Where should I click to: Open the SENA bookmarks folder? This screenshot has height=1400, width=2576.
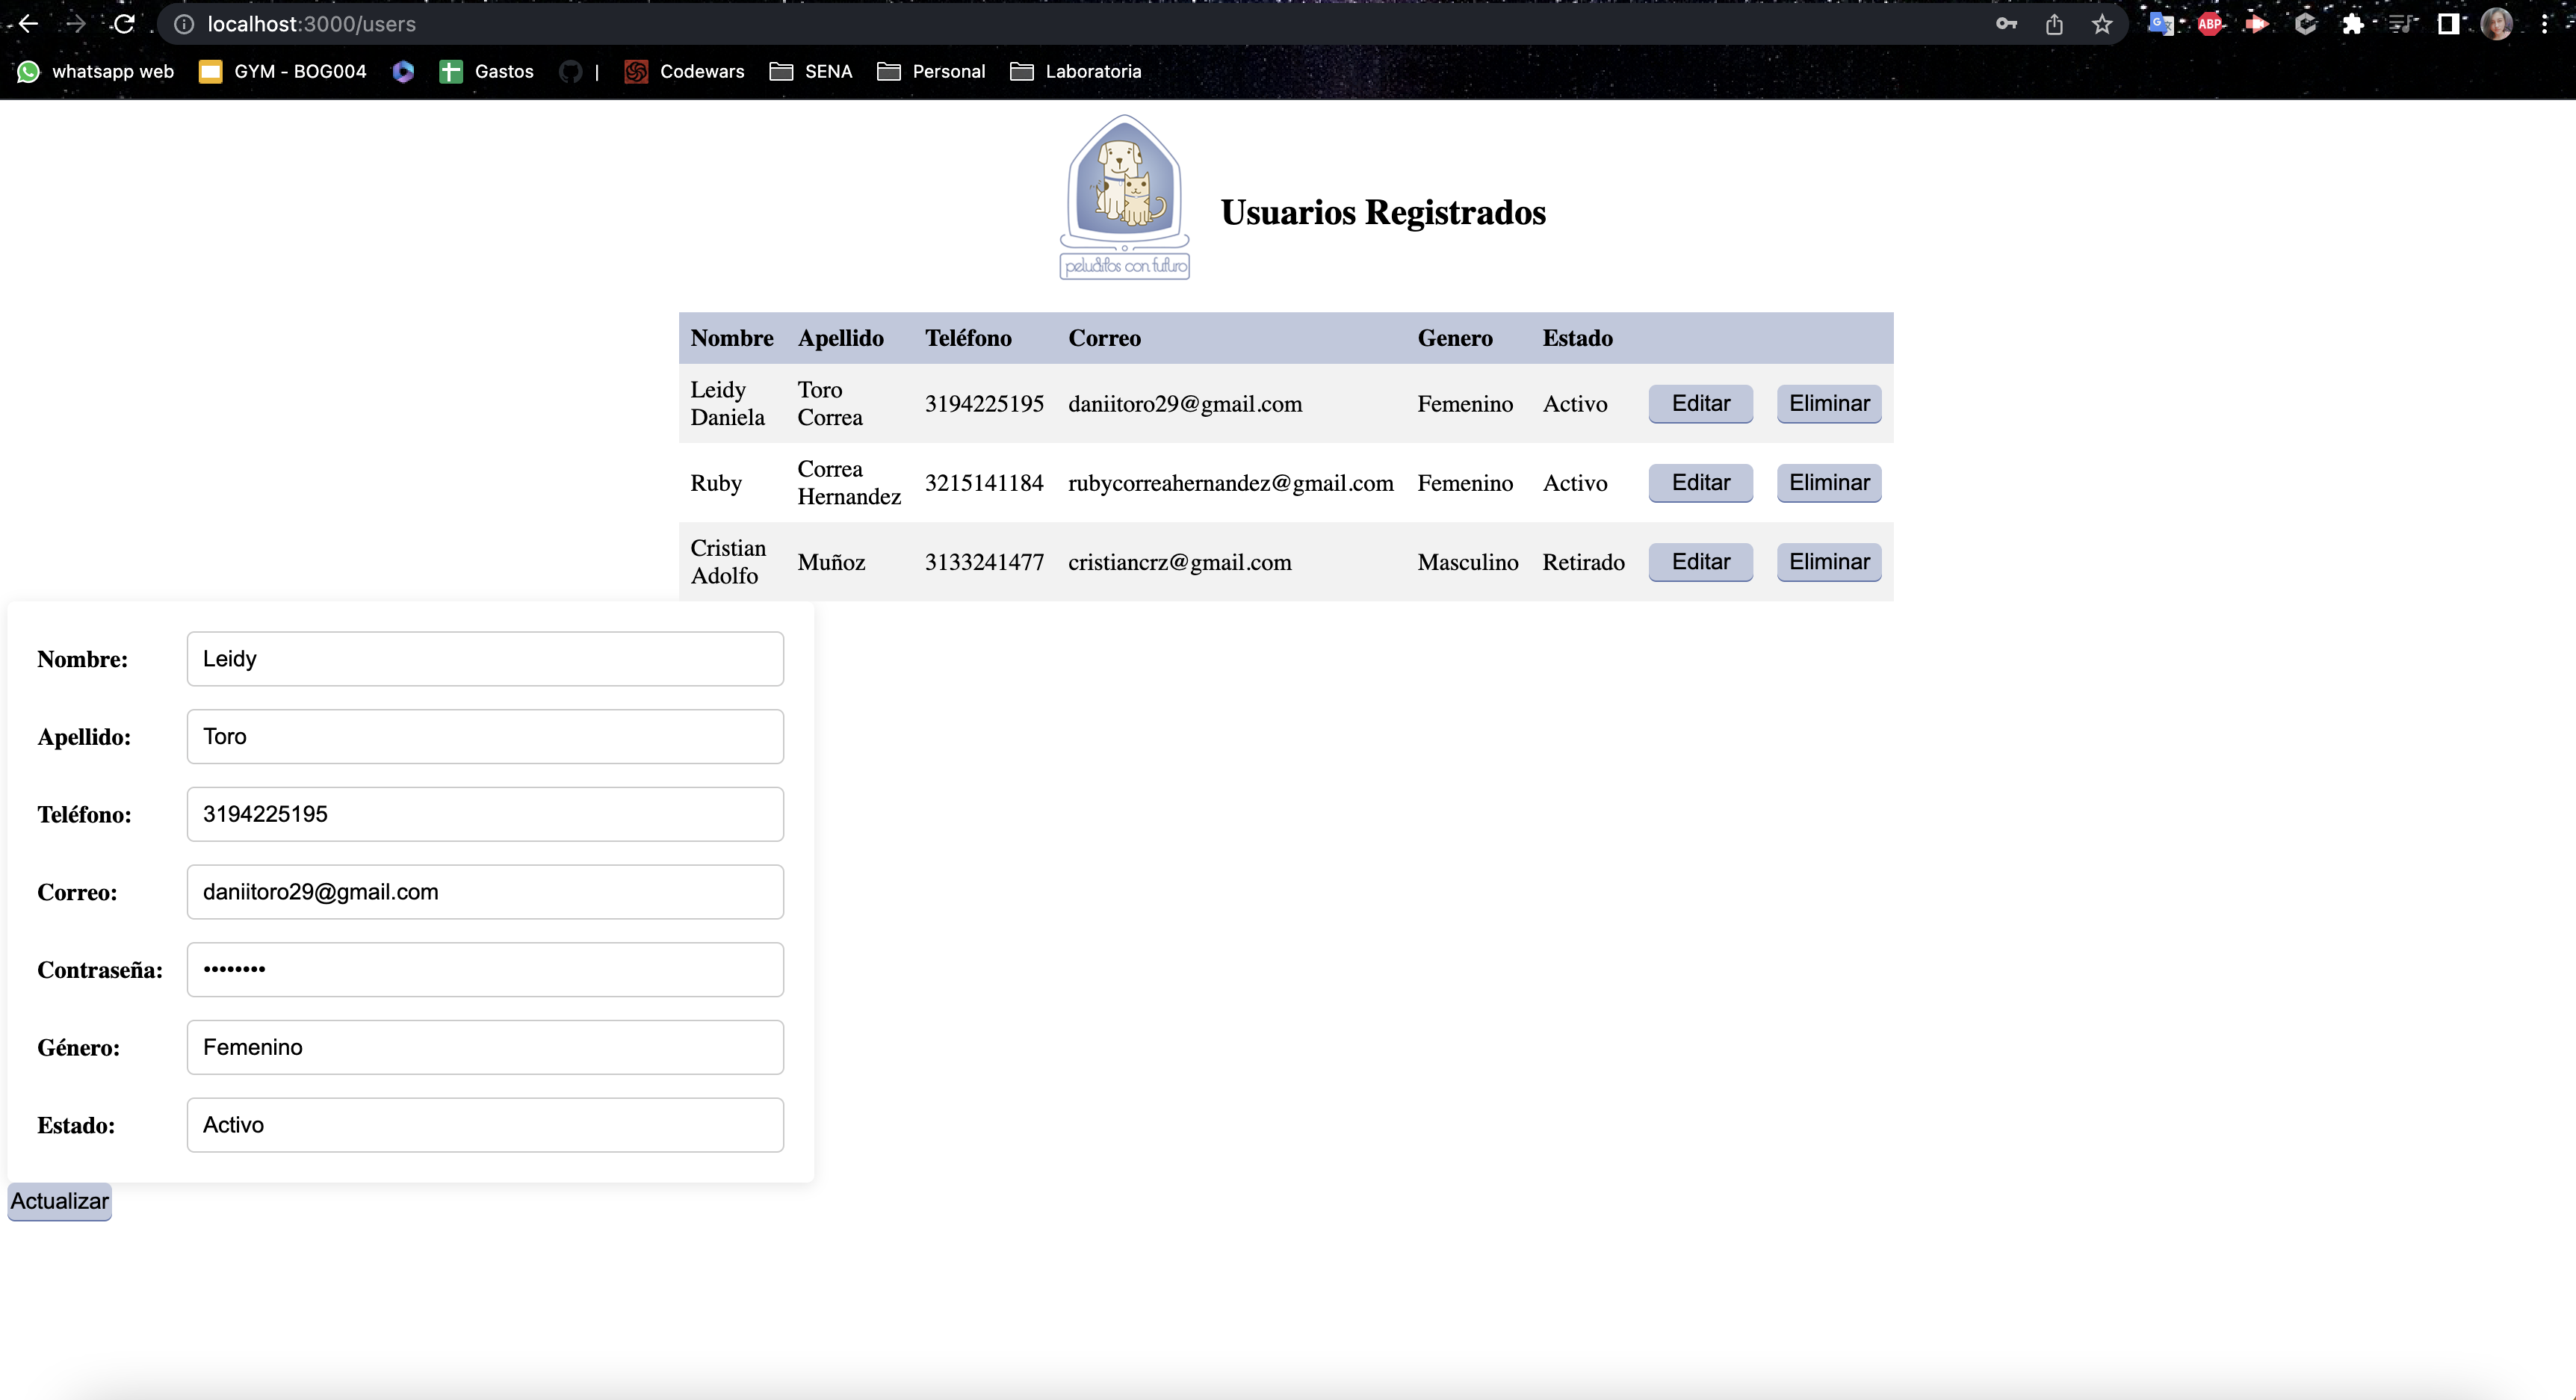pos(811,71)
